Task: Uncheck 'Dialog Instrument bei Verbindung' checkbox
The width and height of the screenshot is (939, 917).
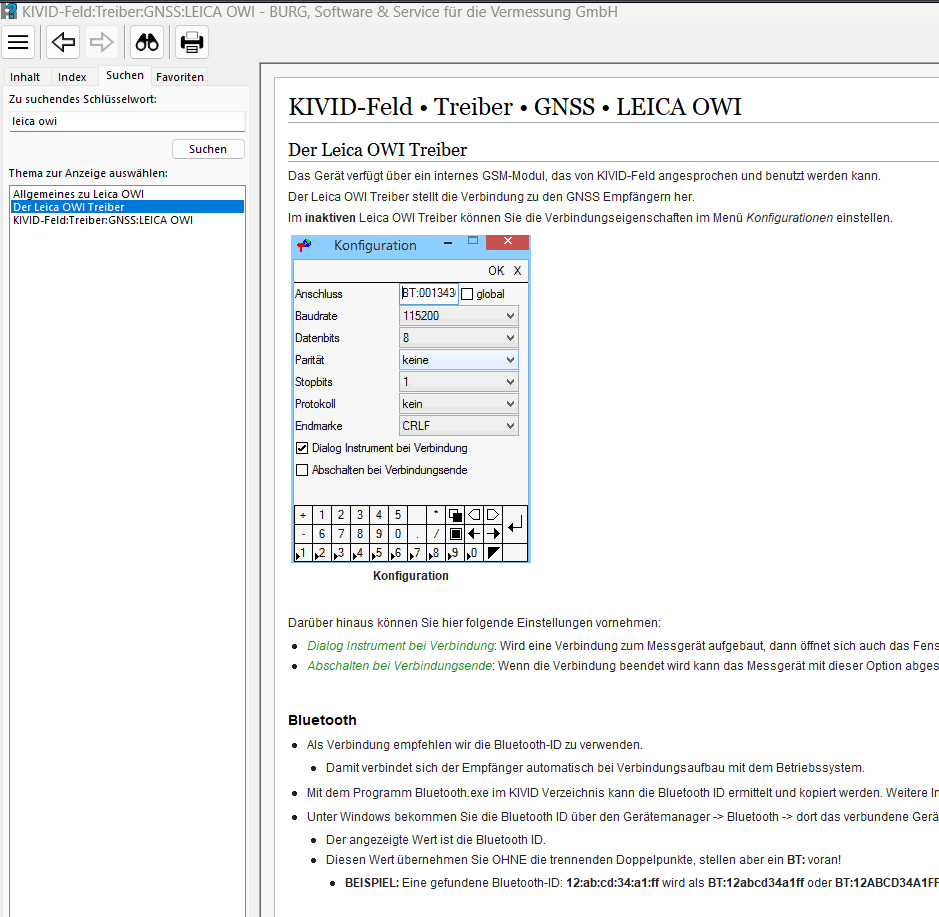Action: 302,448
